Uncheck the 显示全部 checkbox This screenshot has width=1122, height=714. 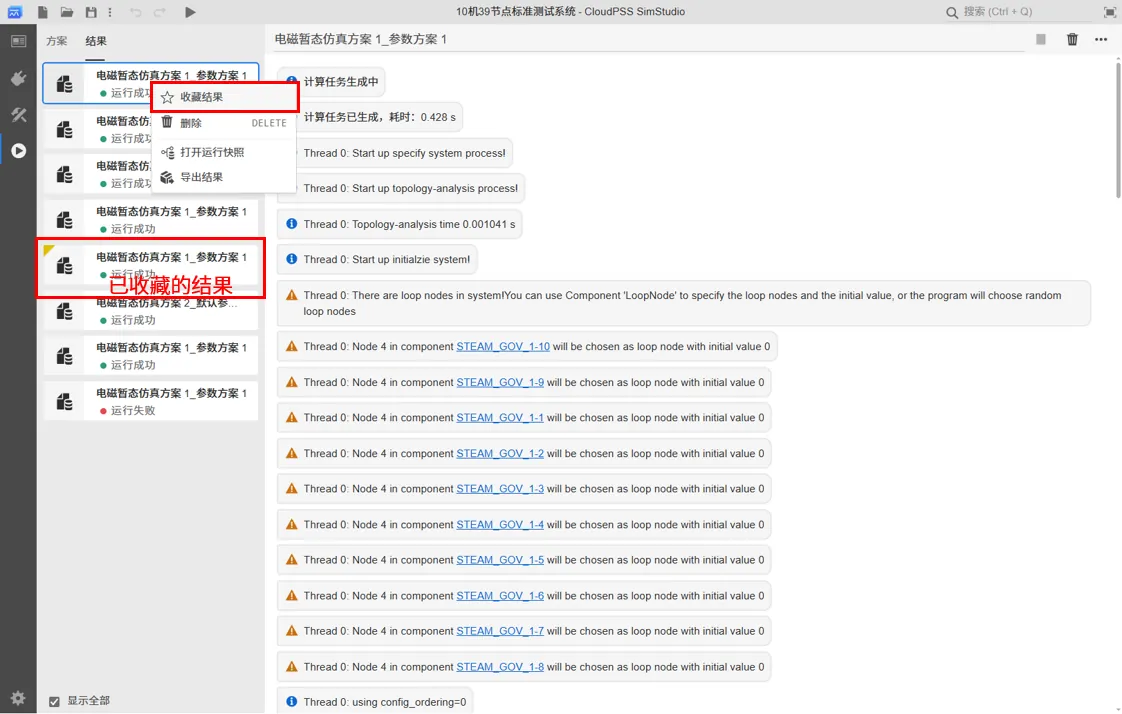[x=55, y=701]
